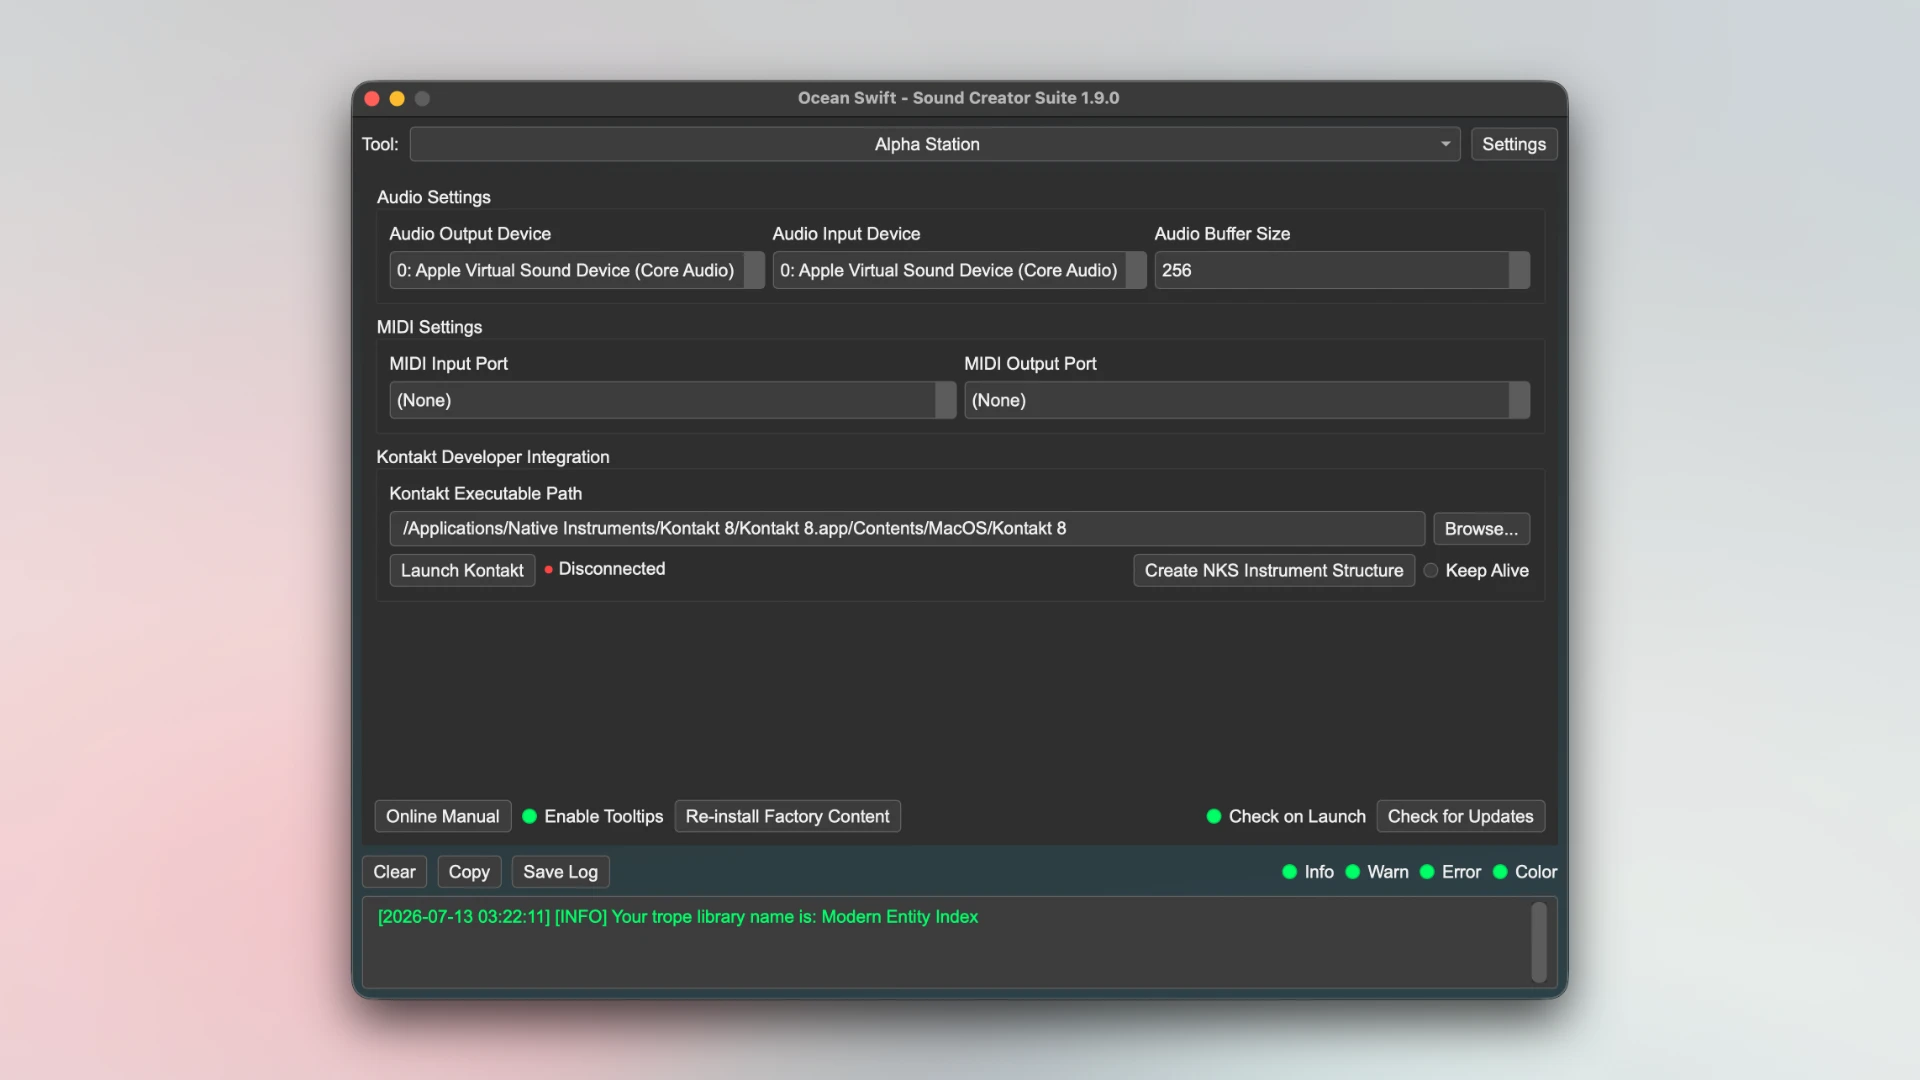The height and width of the screenshot is (1080, 1920).
Task: Toggle the Keep Alive option
Action: pyautogui.click(x=1476, y=570)
